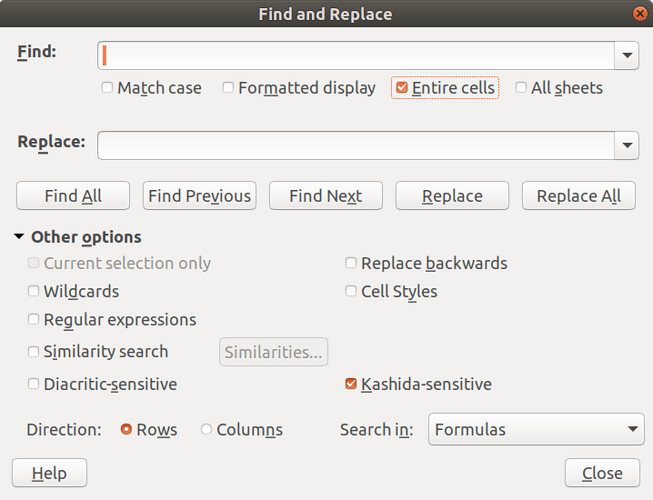The image size is (653, 500).
Task: Close the Find and Replace dialog
Action: [602, 473]
